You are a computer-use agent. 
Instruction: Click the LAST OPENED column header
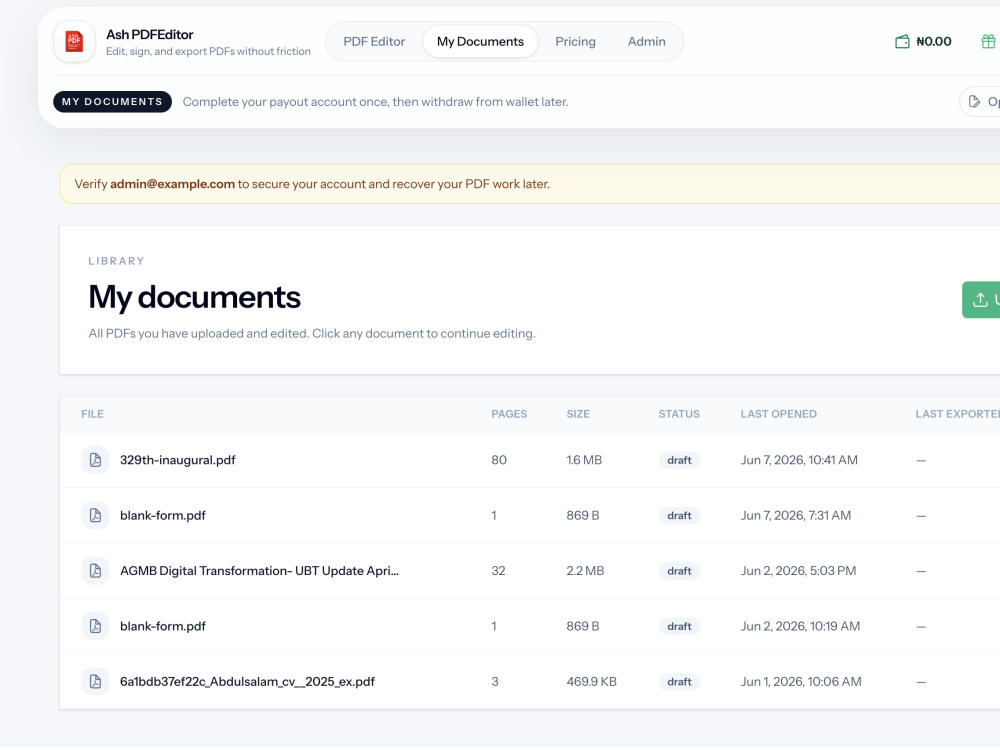778,414
